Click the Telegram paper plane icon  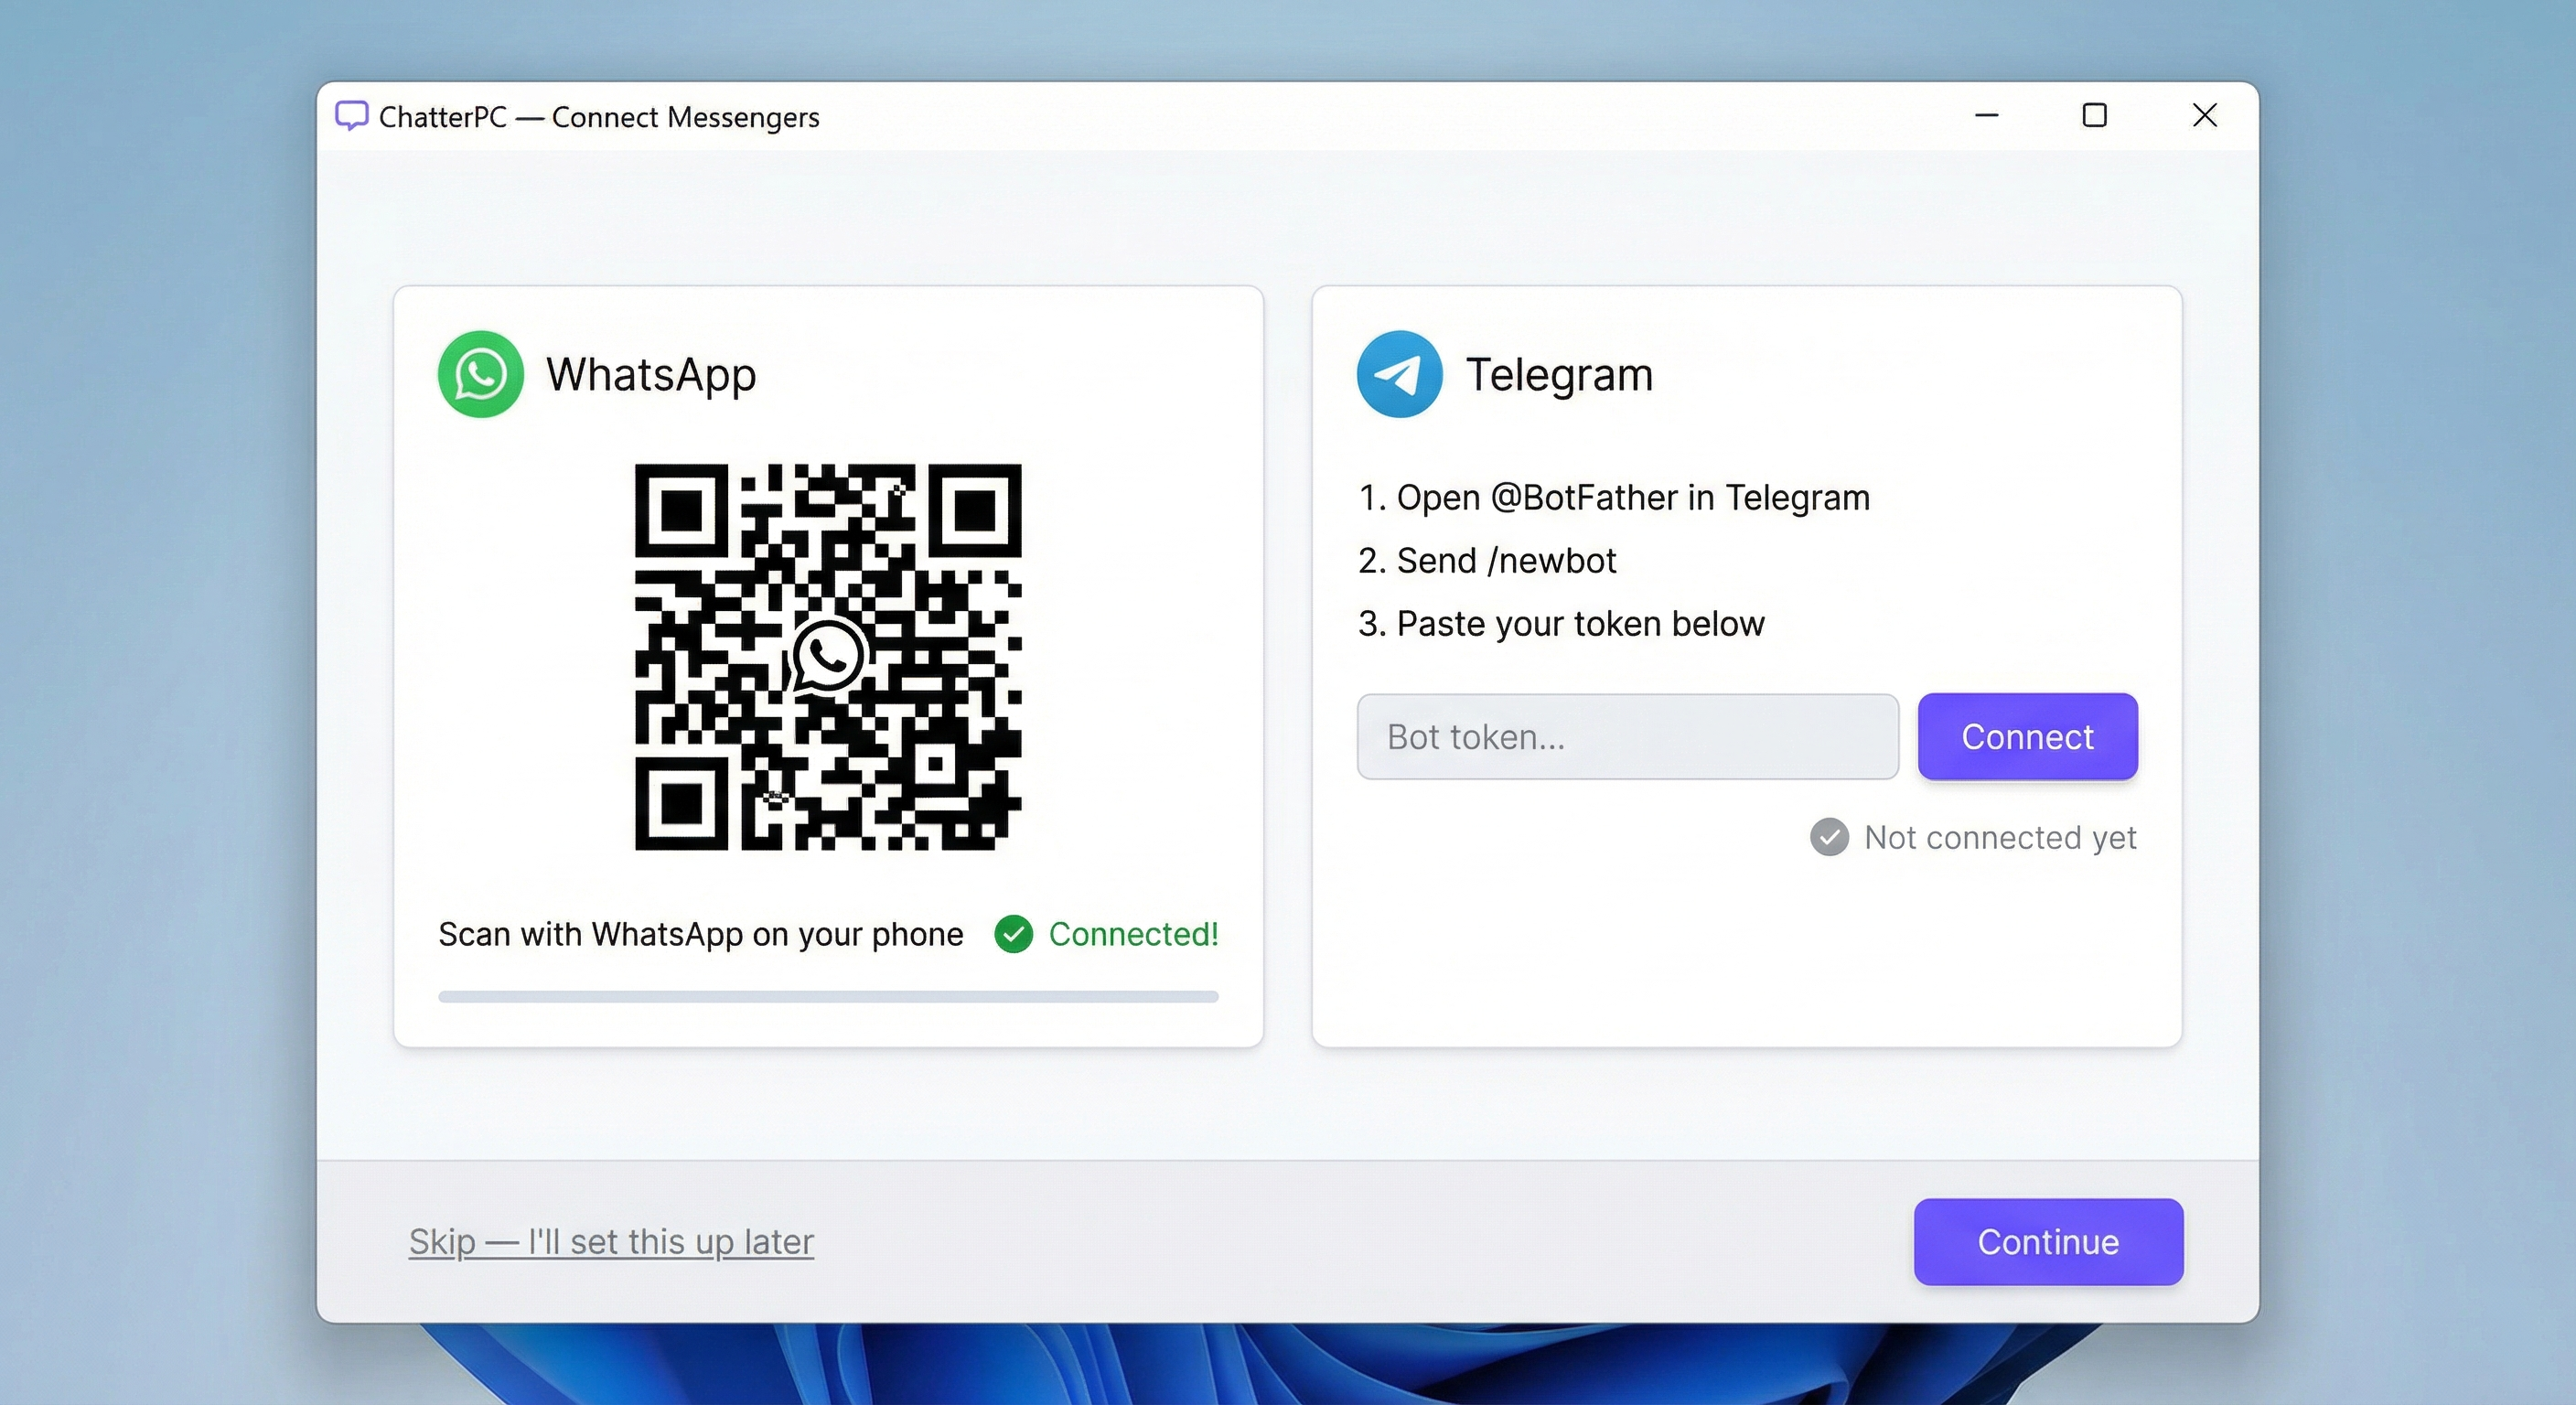tap(1399, 373)
